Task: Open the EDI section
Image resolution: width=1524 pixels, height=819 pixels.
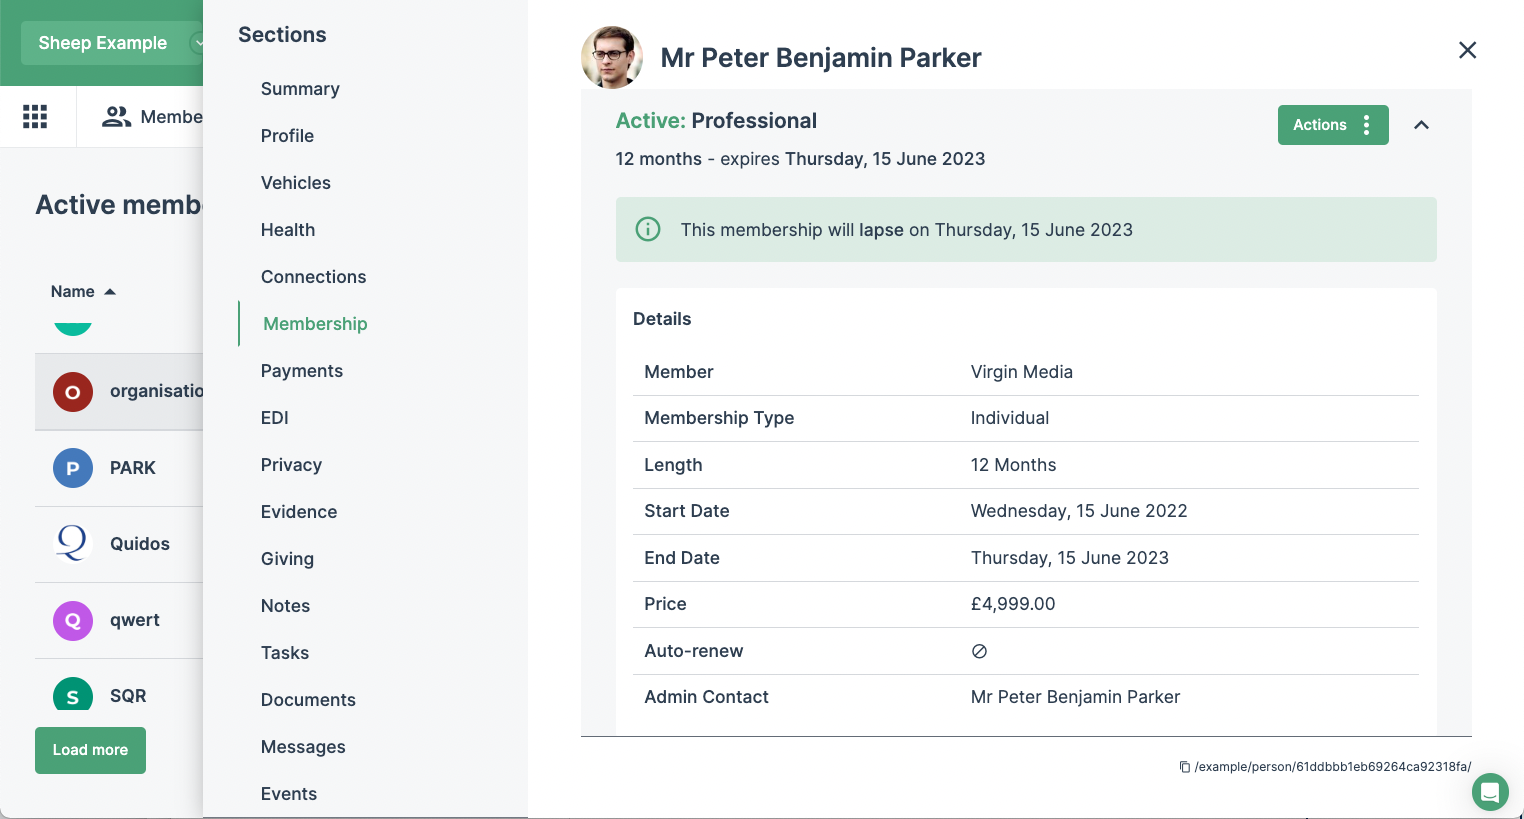Action: (x=274, y=417)
